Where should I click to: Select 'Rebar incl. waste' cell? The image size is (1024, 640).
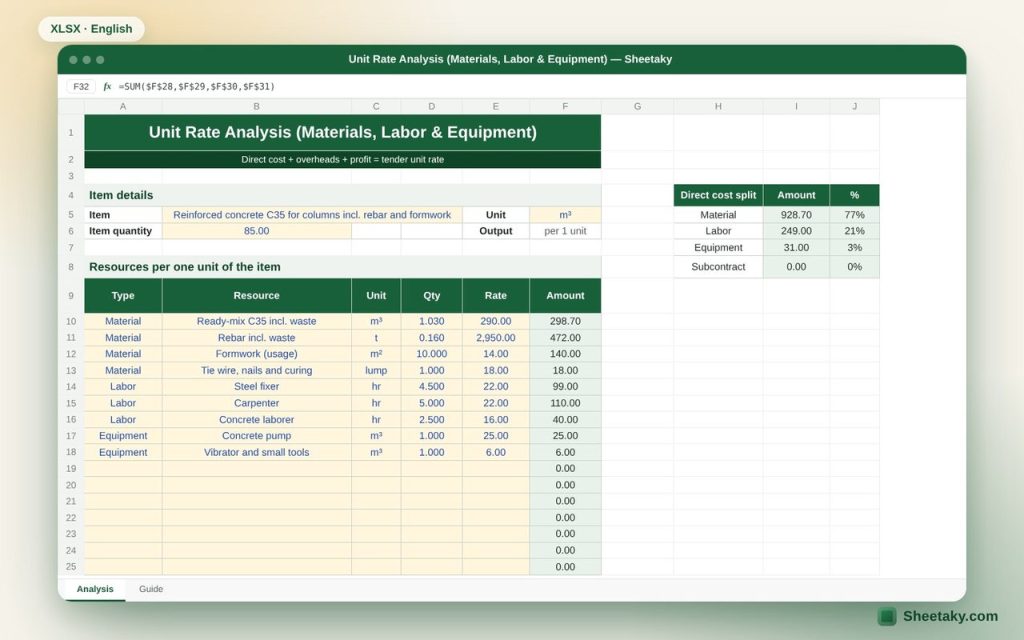tap(256, 338)
